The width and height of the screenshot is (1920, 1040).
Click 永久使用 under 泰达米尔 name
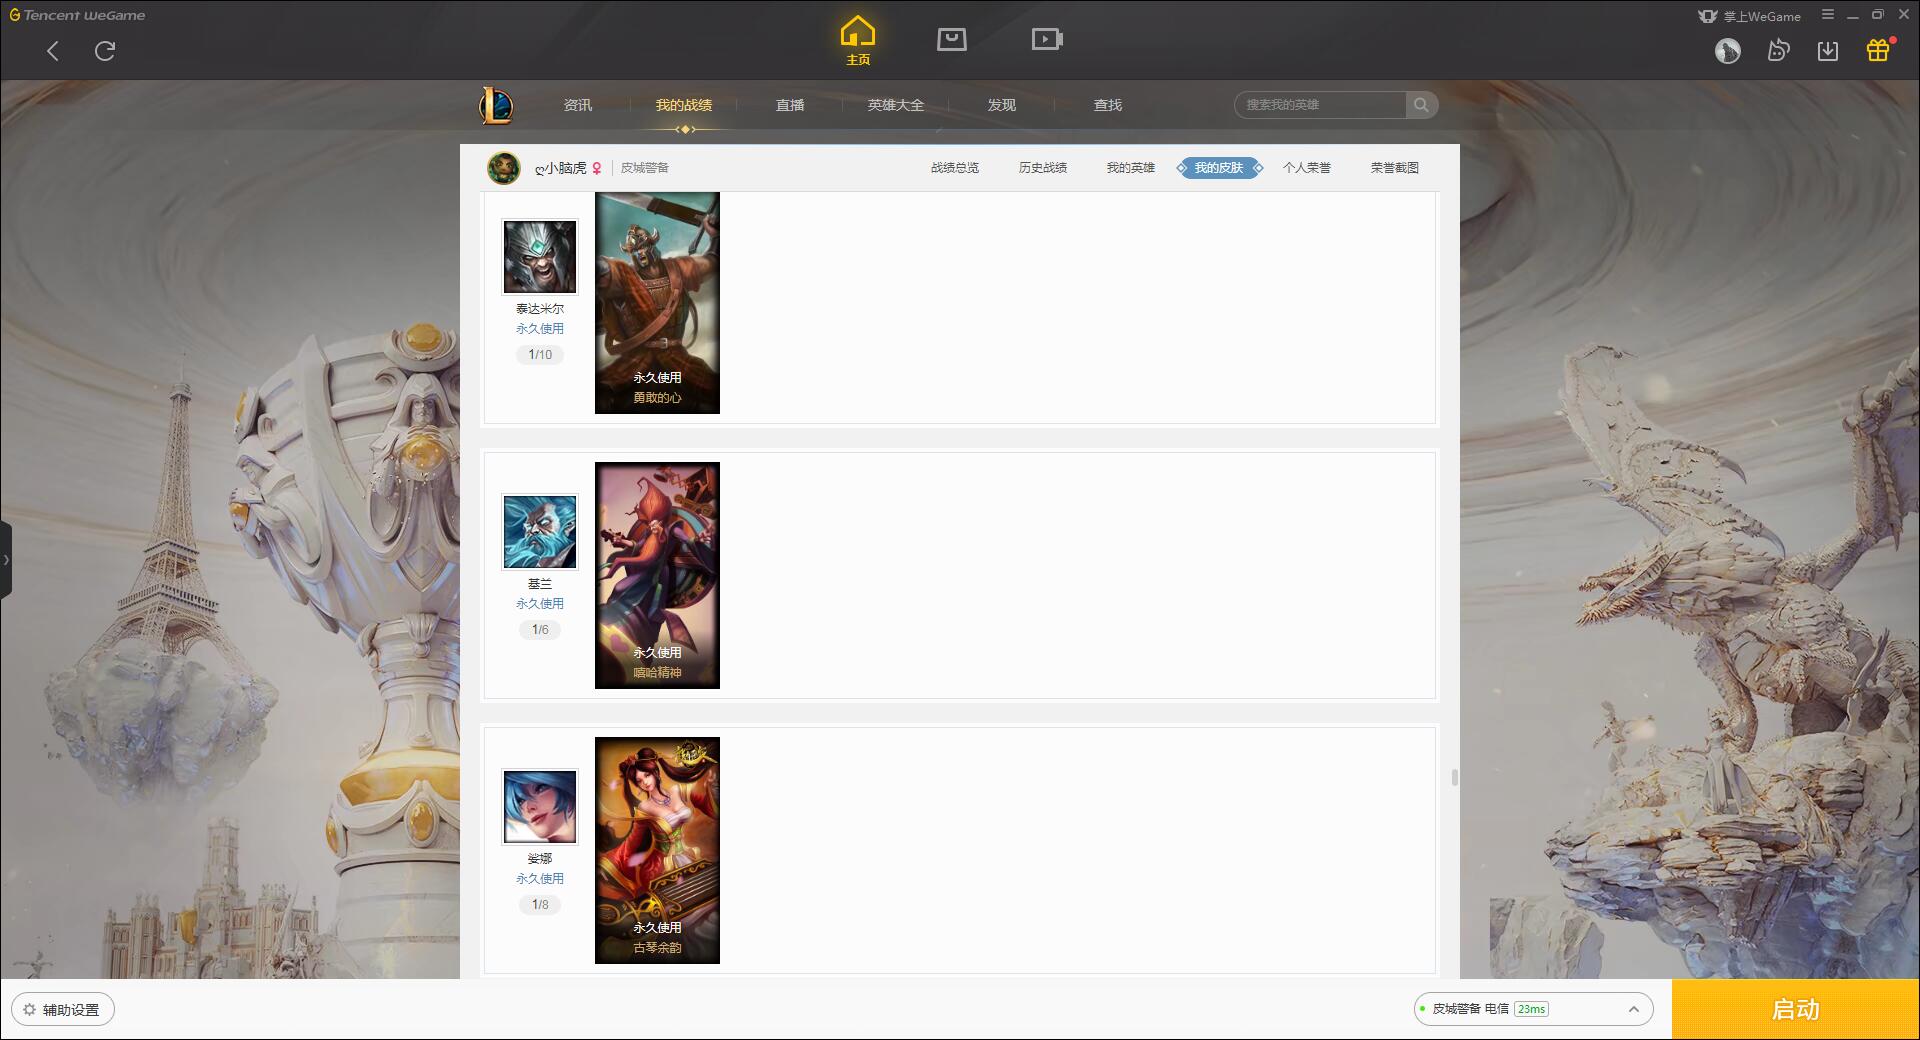click(540, 329)
